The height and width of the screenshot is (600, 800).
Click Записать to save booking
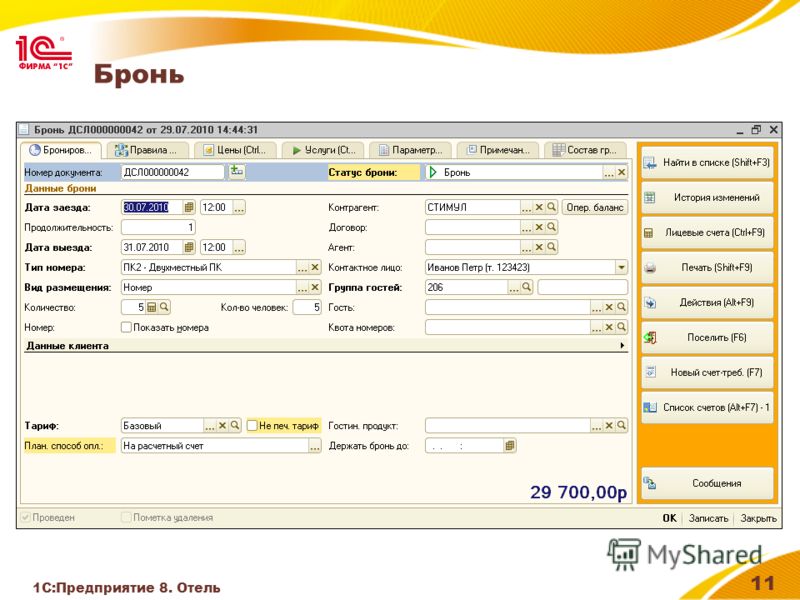coord(708,518)
